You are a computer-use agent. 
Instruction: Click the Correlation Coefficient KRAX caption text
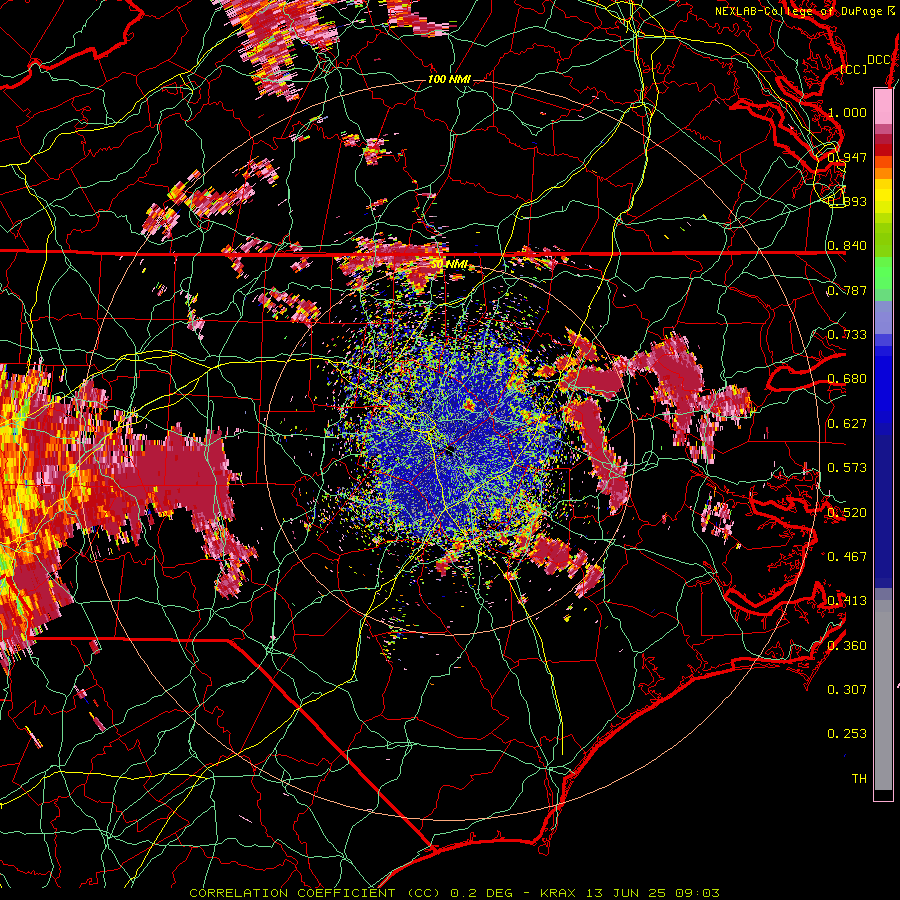(x=454, y=893)
